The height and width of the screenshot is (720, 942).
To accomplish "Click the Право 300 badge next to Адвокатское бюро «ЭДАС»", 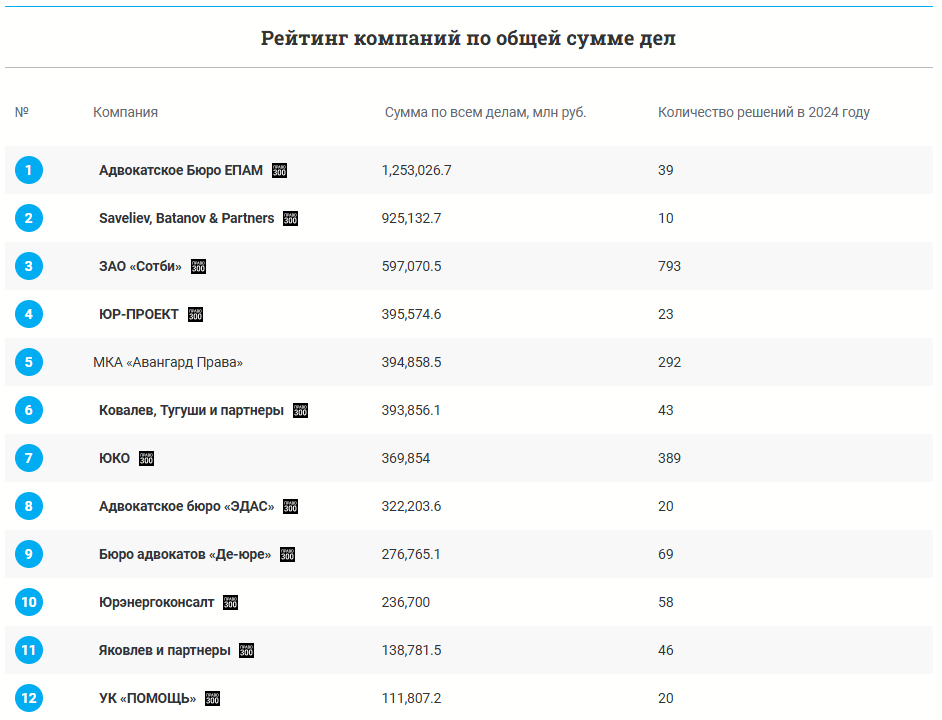I will coord(291,507).
